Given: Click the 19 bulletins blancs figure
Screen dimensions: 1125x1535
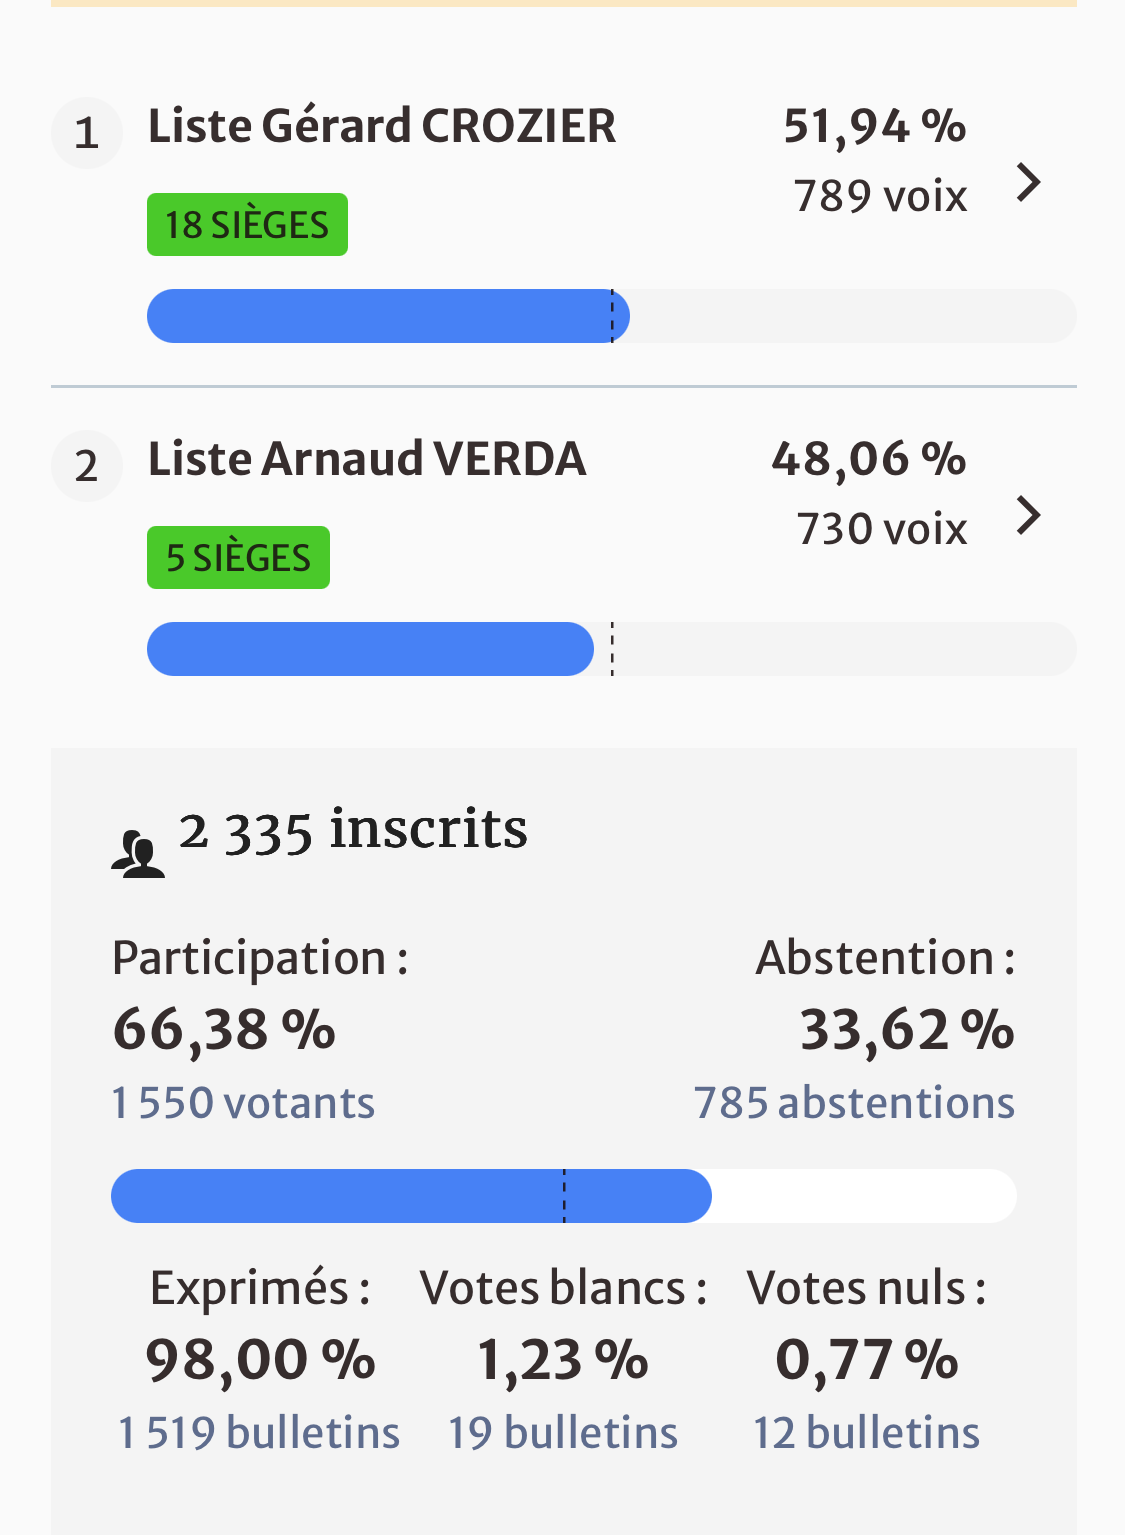Looking at the screenshot, I should 563,1433.
